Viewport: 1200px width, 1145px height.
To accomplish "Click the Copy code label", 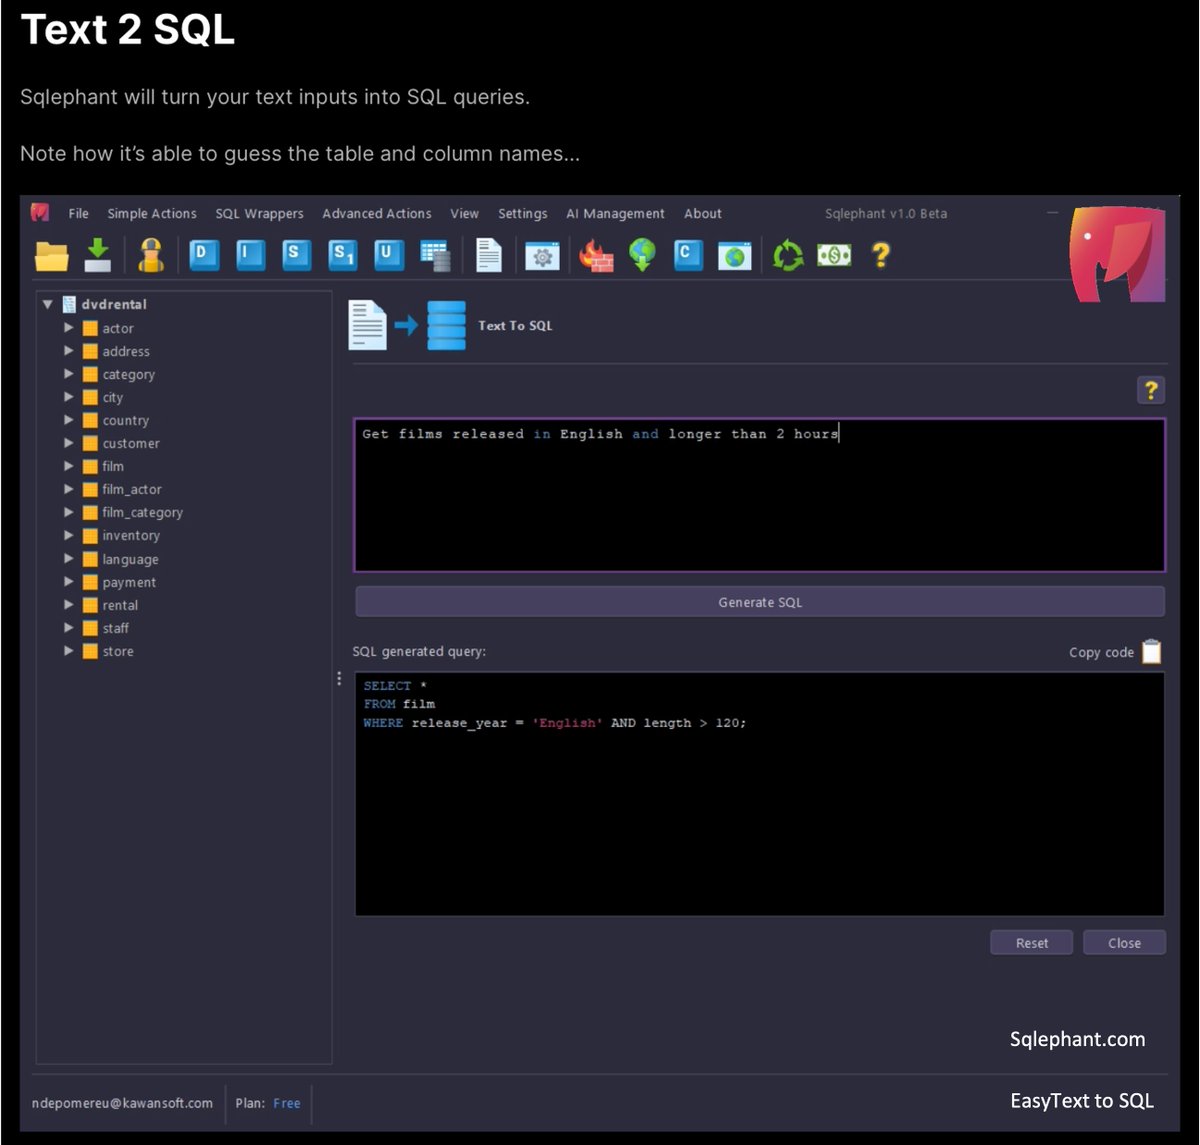I will coord(1101,652).
